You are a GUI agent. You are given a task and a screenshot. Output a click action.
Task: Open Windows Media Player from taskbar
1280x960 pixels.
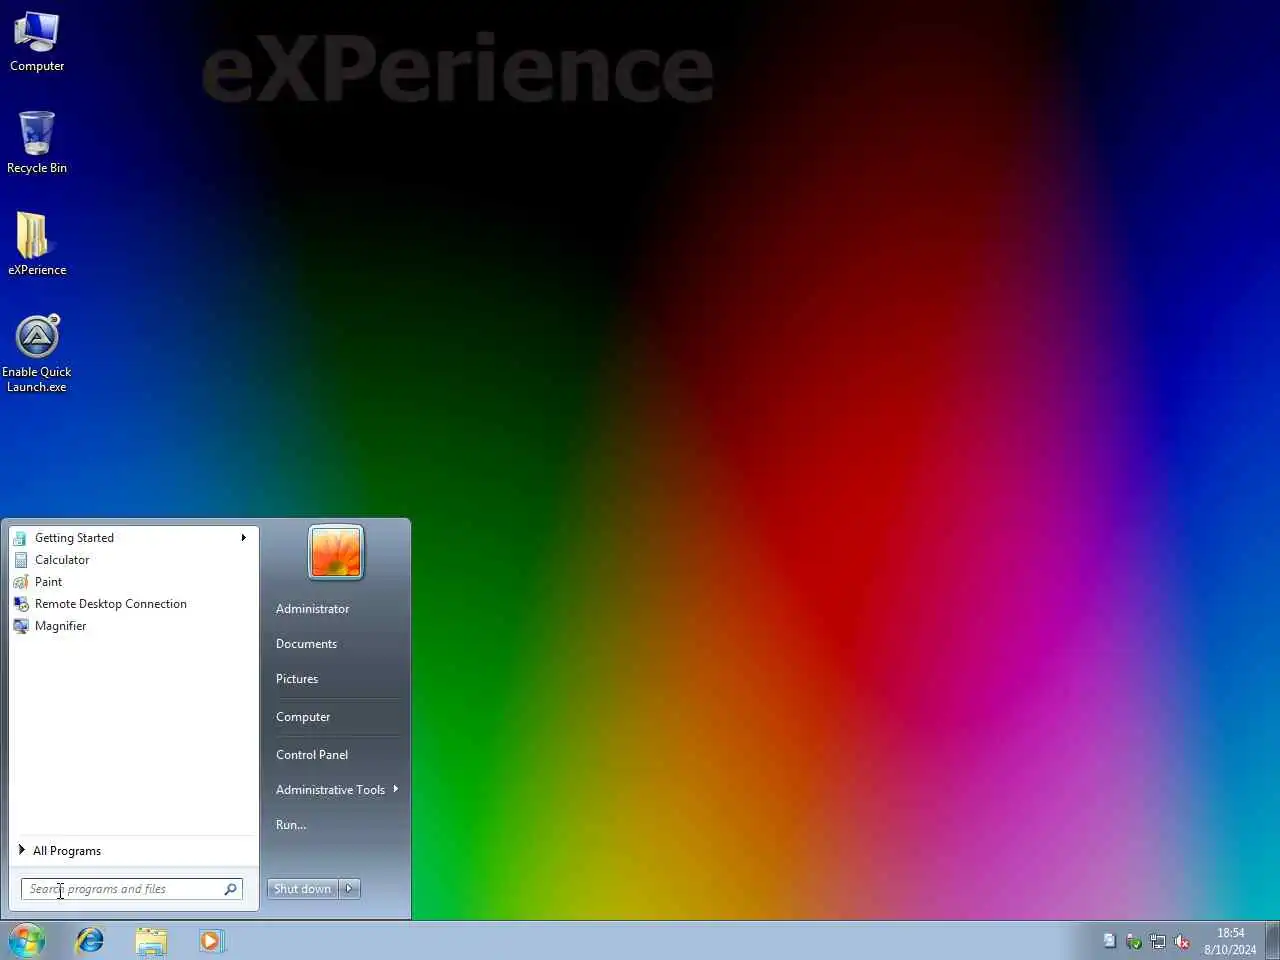[211, 941]
